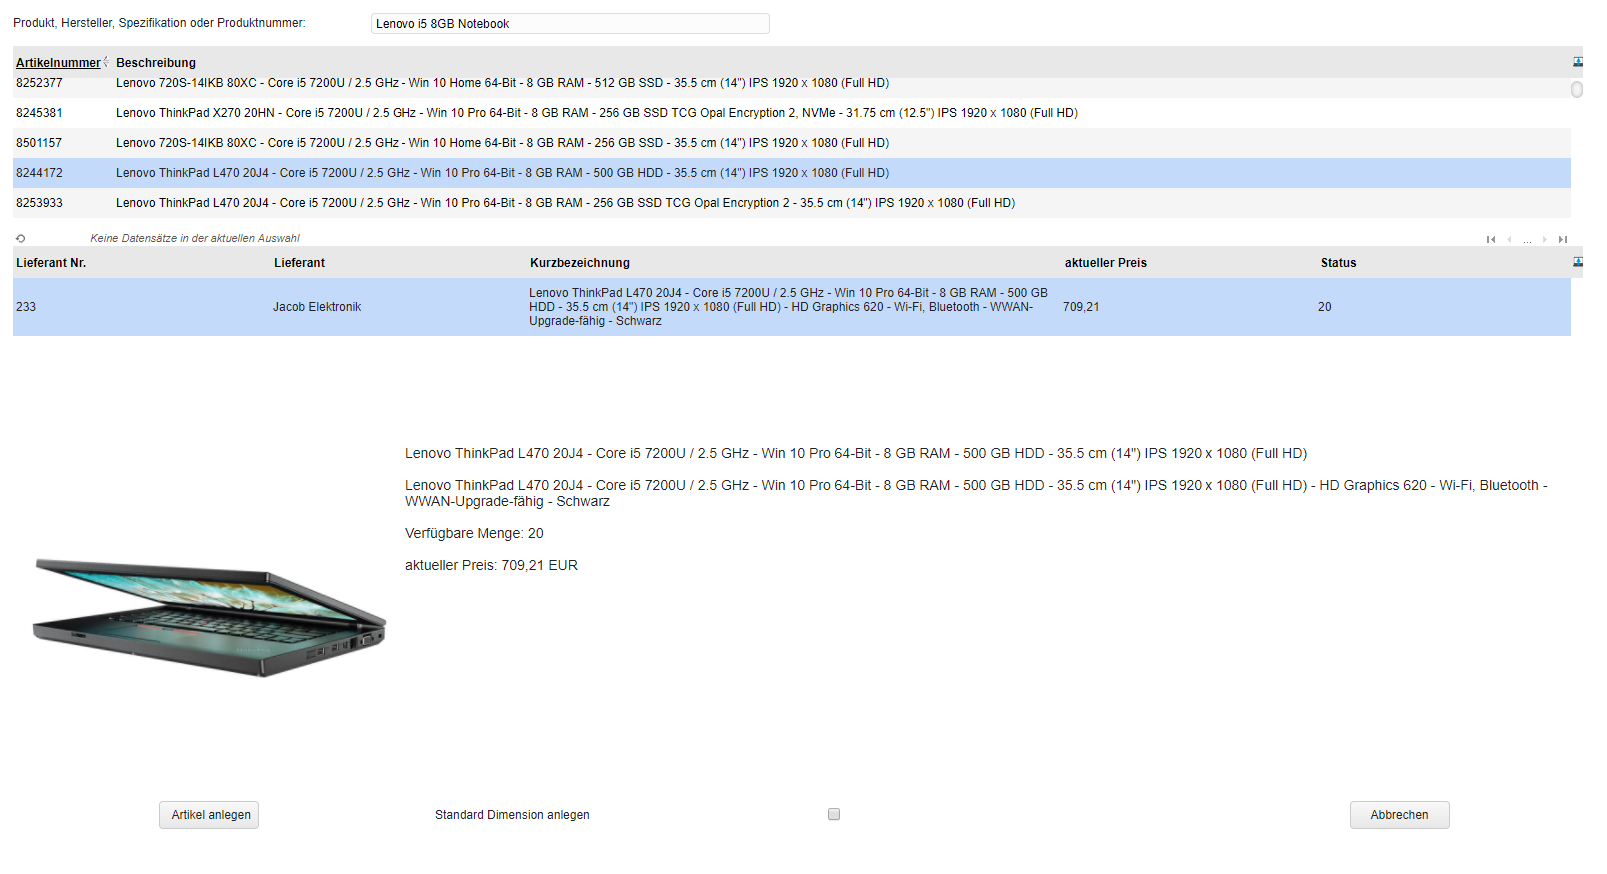Click 'aktueller Preis: 709,21 EUR' text
Viewport: 1607px width, 874px height.
coord(491,565)
